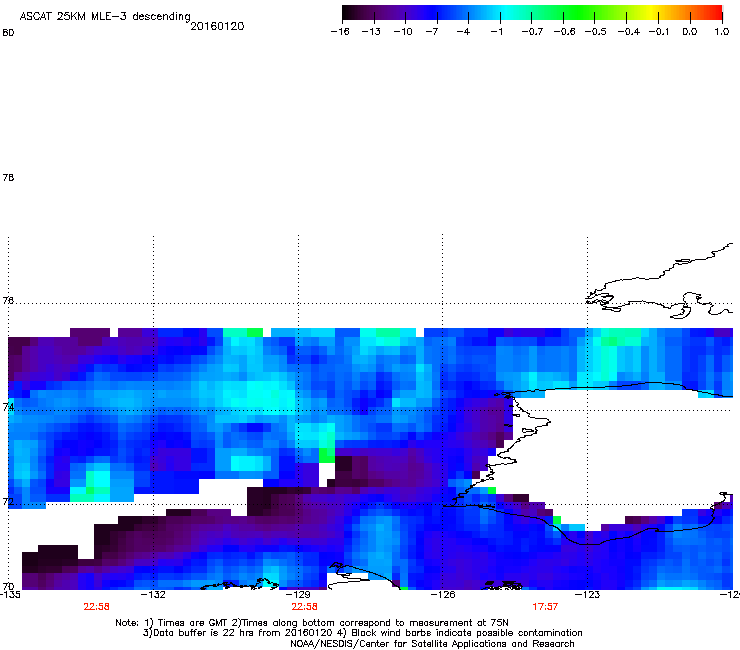Click the longitude -126 axis label
The height and width of the screenshot is (650, 740).
[x=443, y=594]
